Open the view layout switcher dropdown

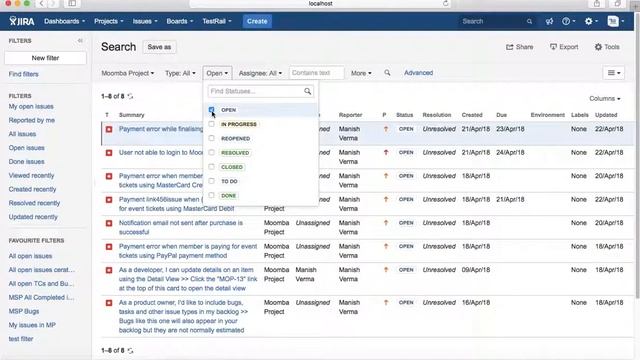614,73
